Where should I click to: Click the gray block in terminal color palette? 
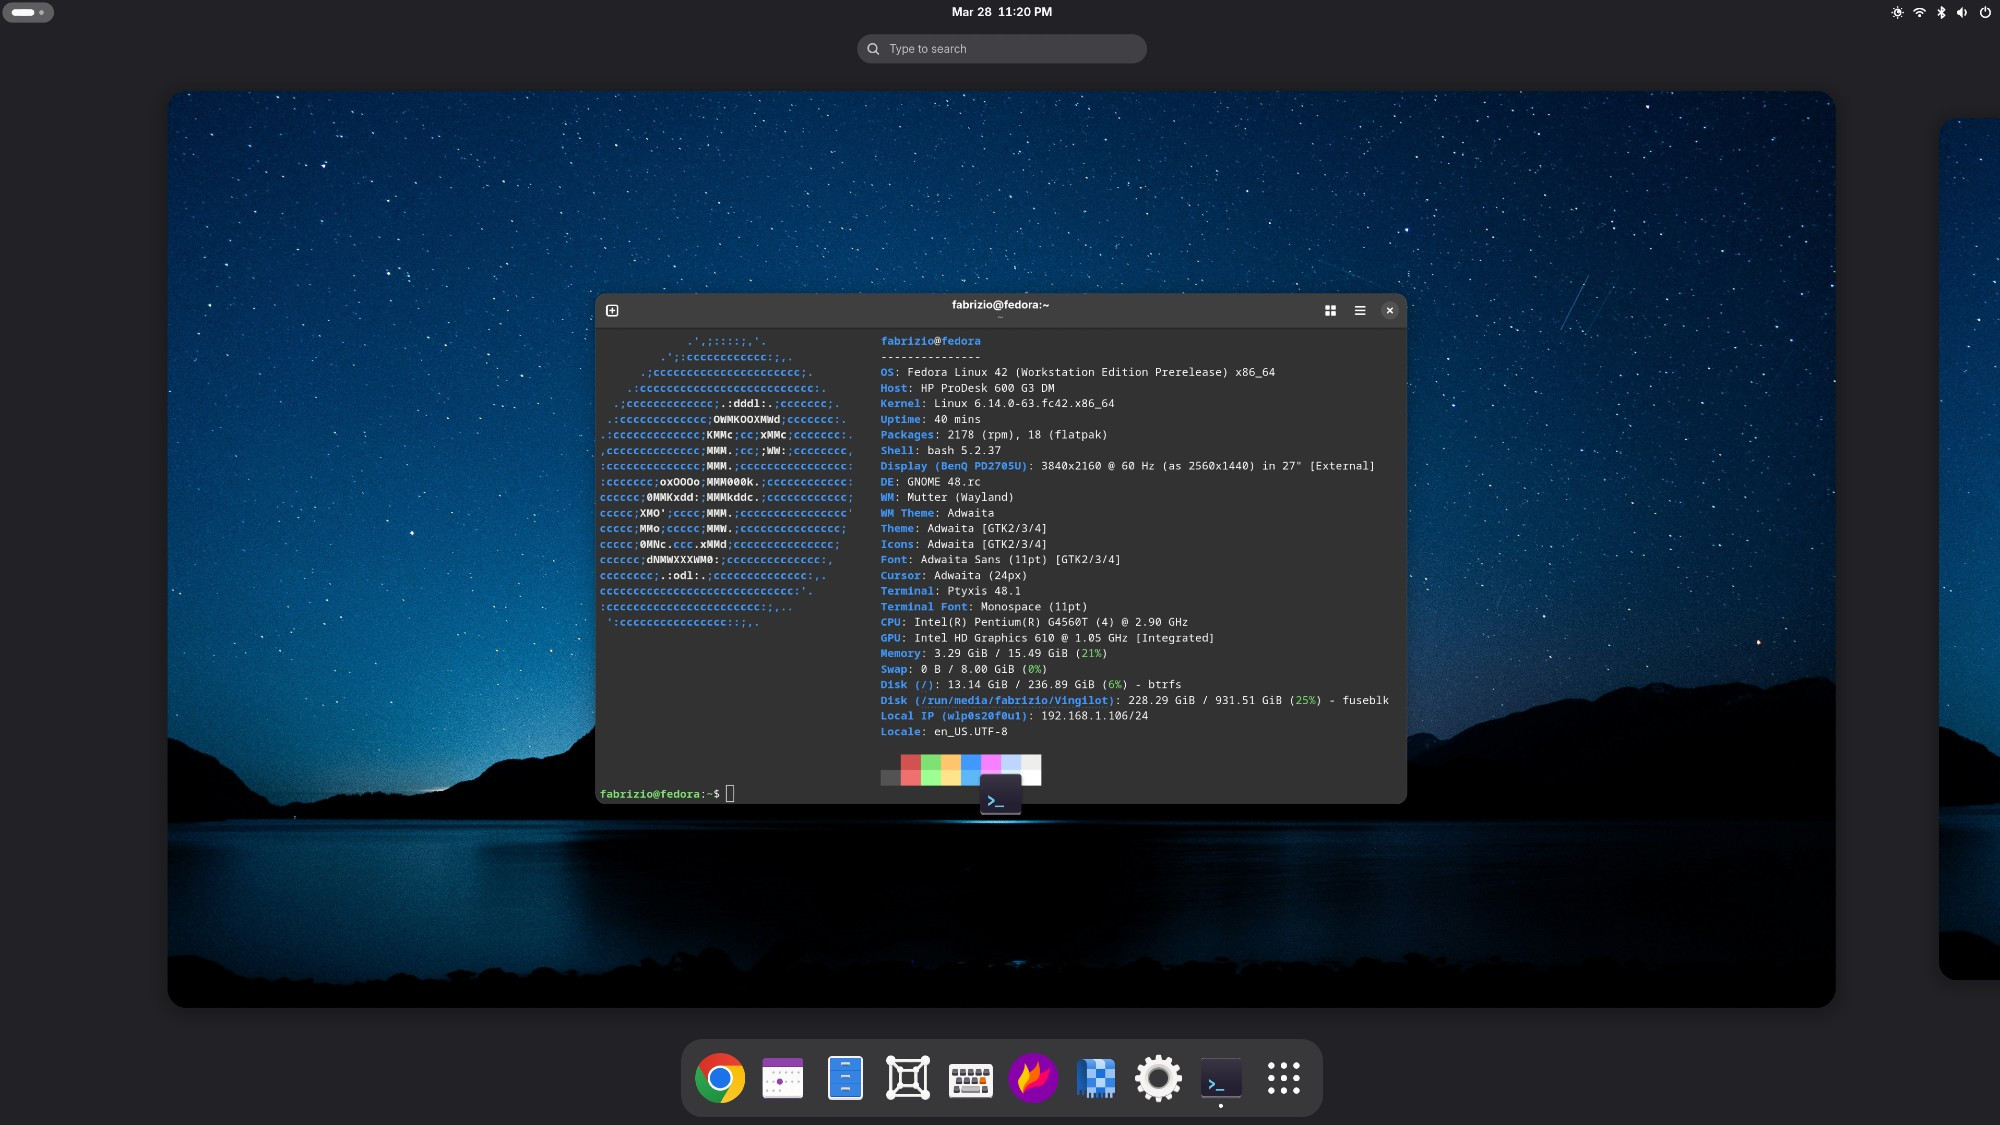[x=890, y=778]
